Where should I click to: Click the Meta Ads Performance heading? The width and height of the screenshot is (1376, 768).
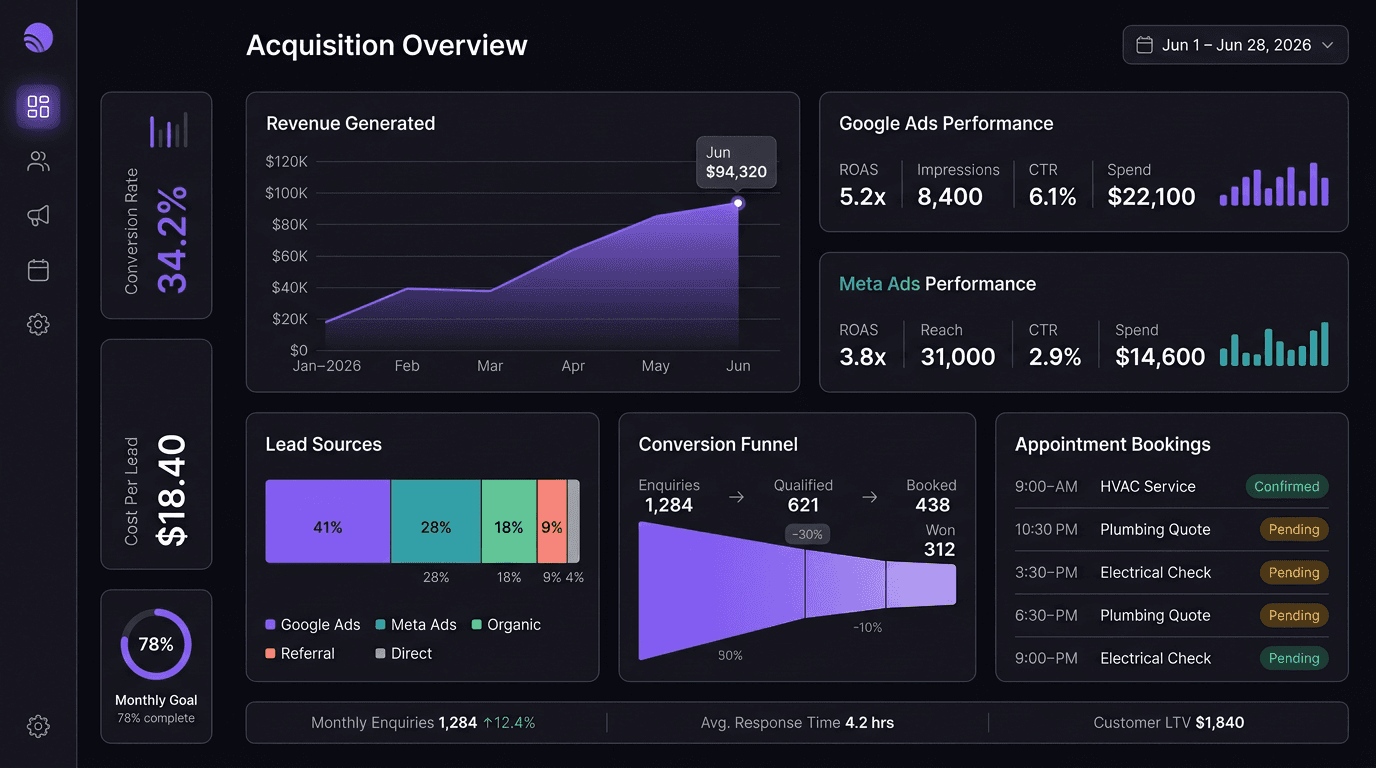pos(937,284)
